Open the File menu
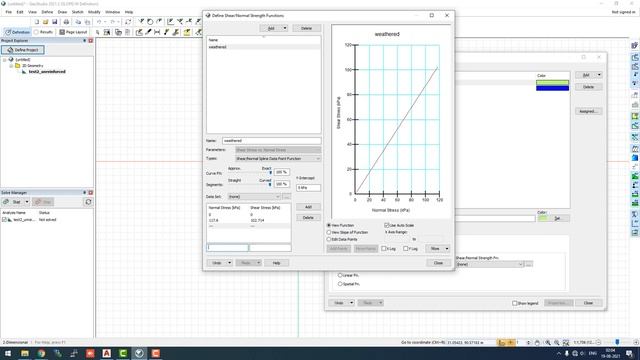This screenshot has width=640, height=360. pyautogui.click(x=9, y=12)
